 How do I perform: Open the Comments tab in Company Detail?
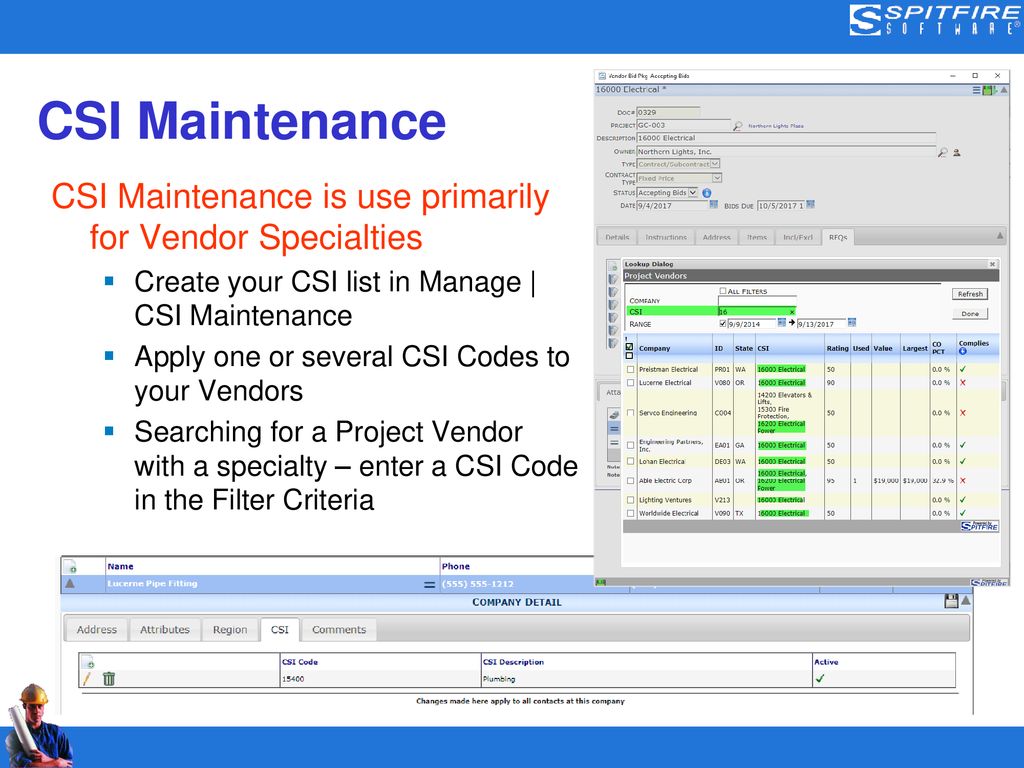coord(339,630)
